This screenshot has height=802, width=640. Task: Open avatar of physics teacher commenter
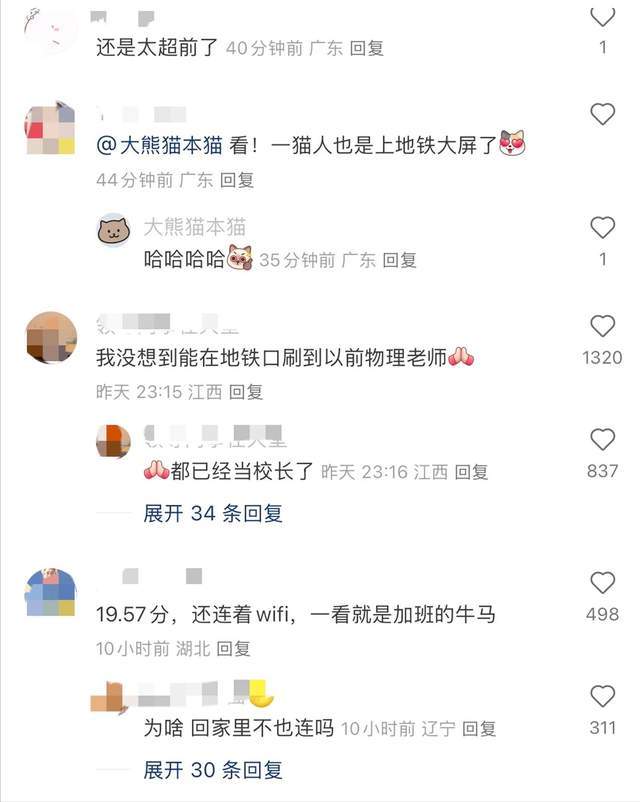pos(51,337)
